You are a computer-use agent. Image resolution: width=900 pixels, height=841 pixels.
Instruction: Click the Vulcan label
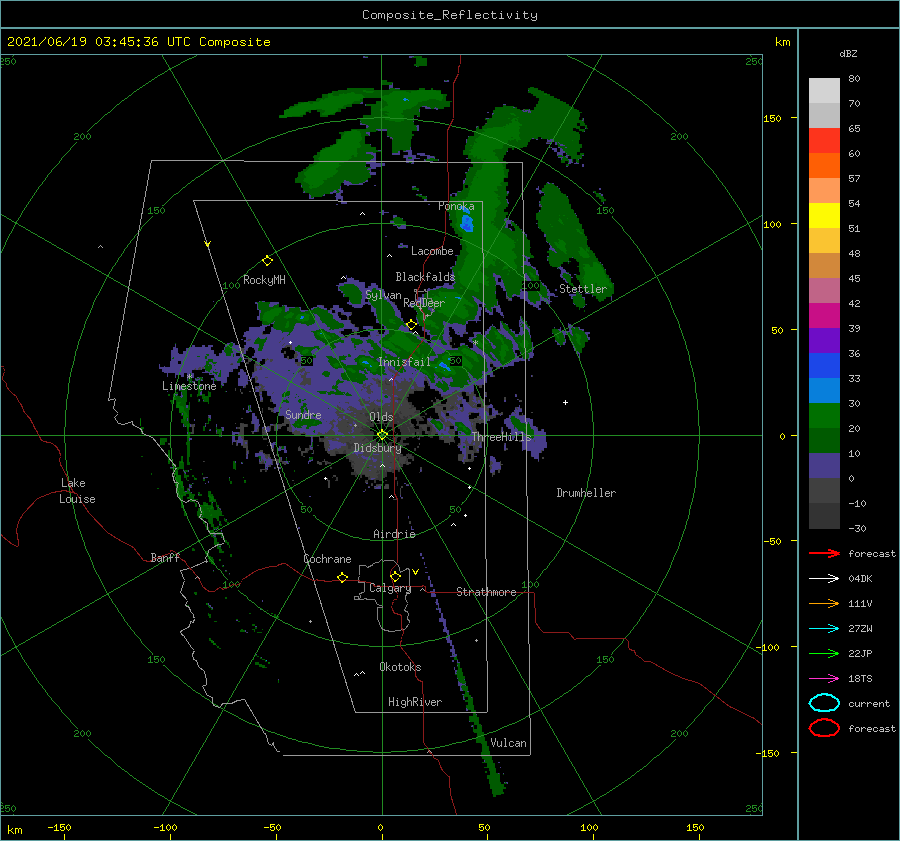coord(508,743)
